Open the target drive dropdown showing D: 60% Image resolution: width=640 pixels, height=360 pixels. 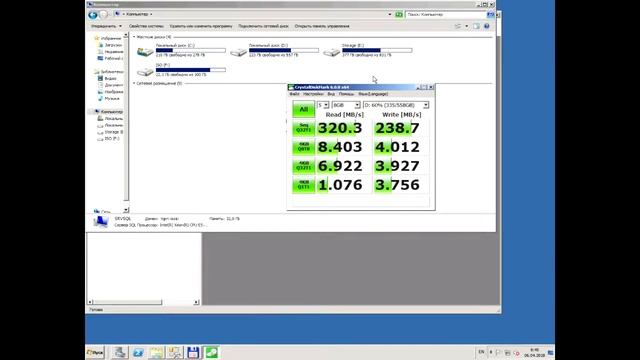pos(396,105)
